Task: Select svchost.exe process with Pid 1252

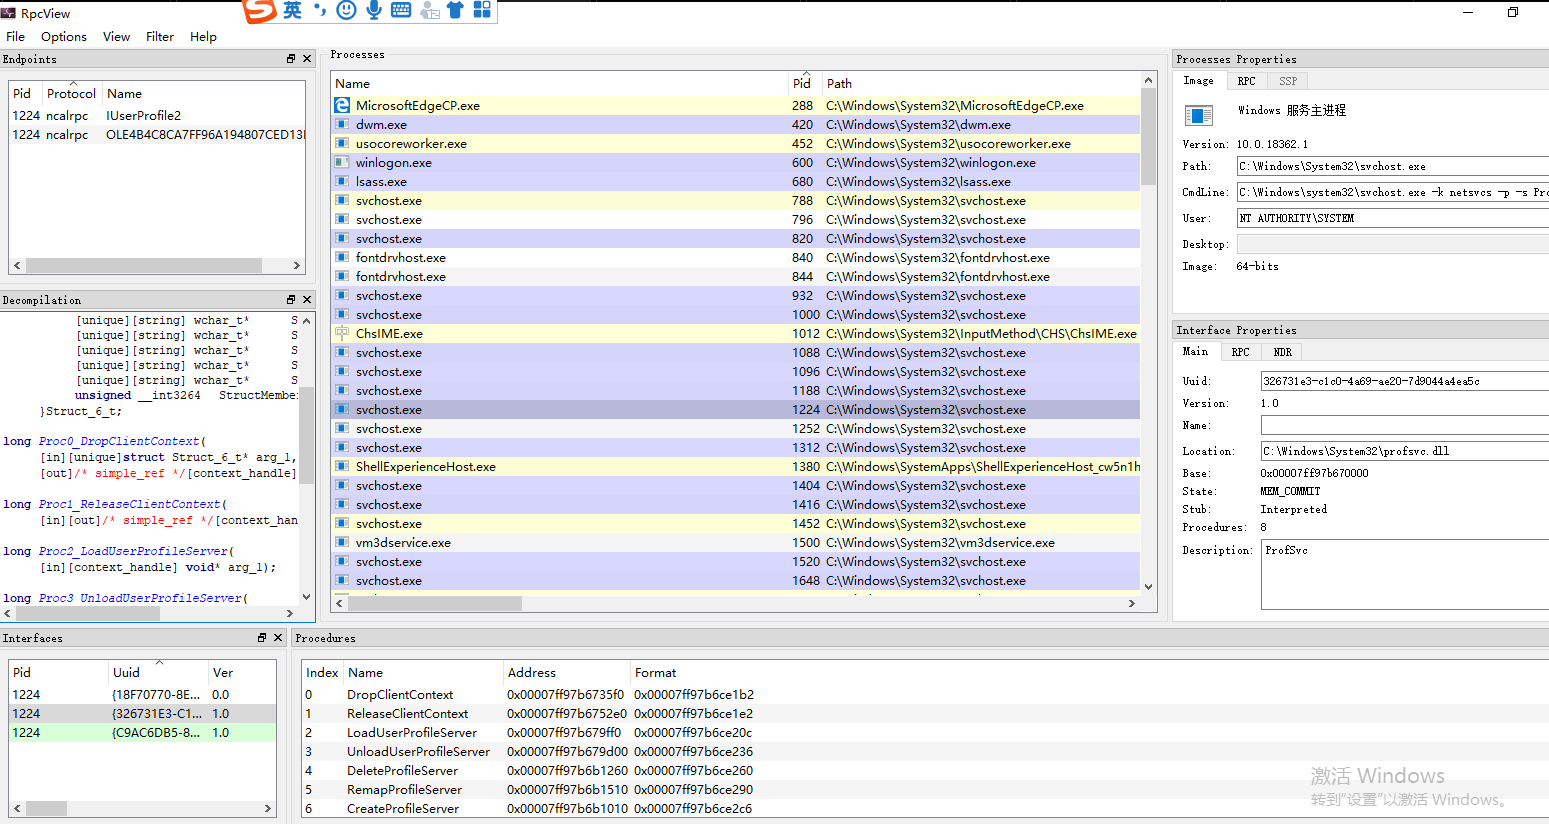Action: click(735, 428)
